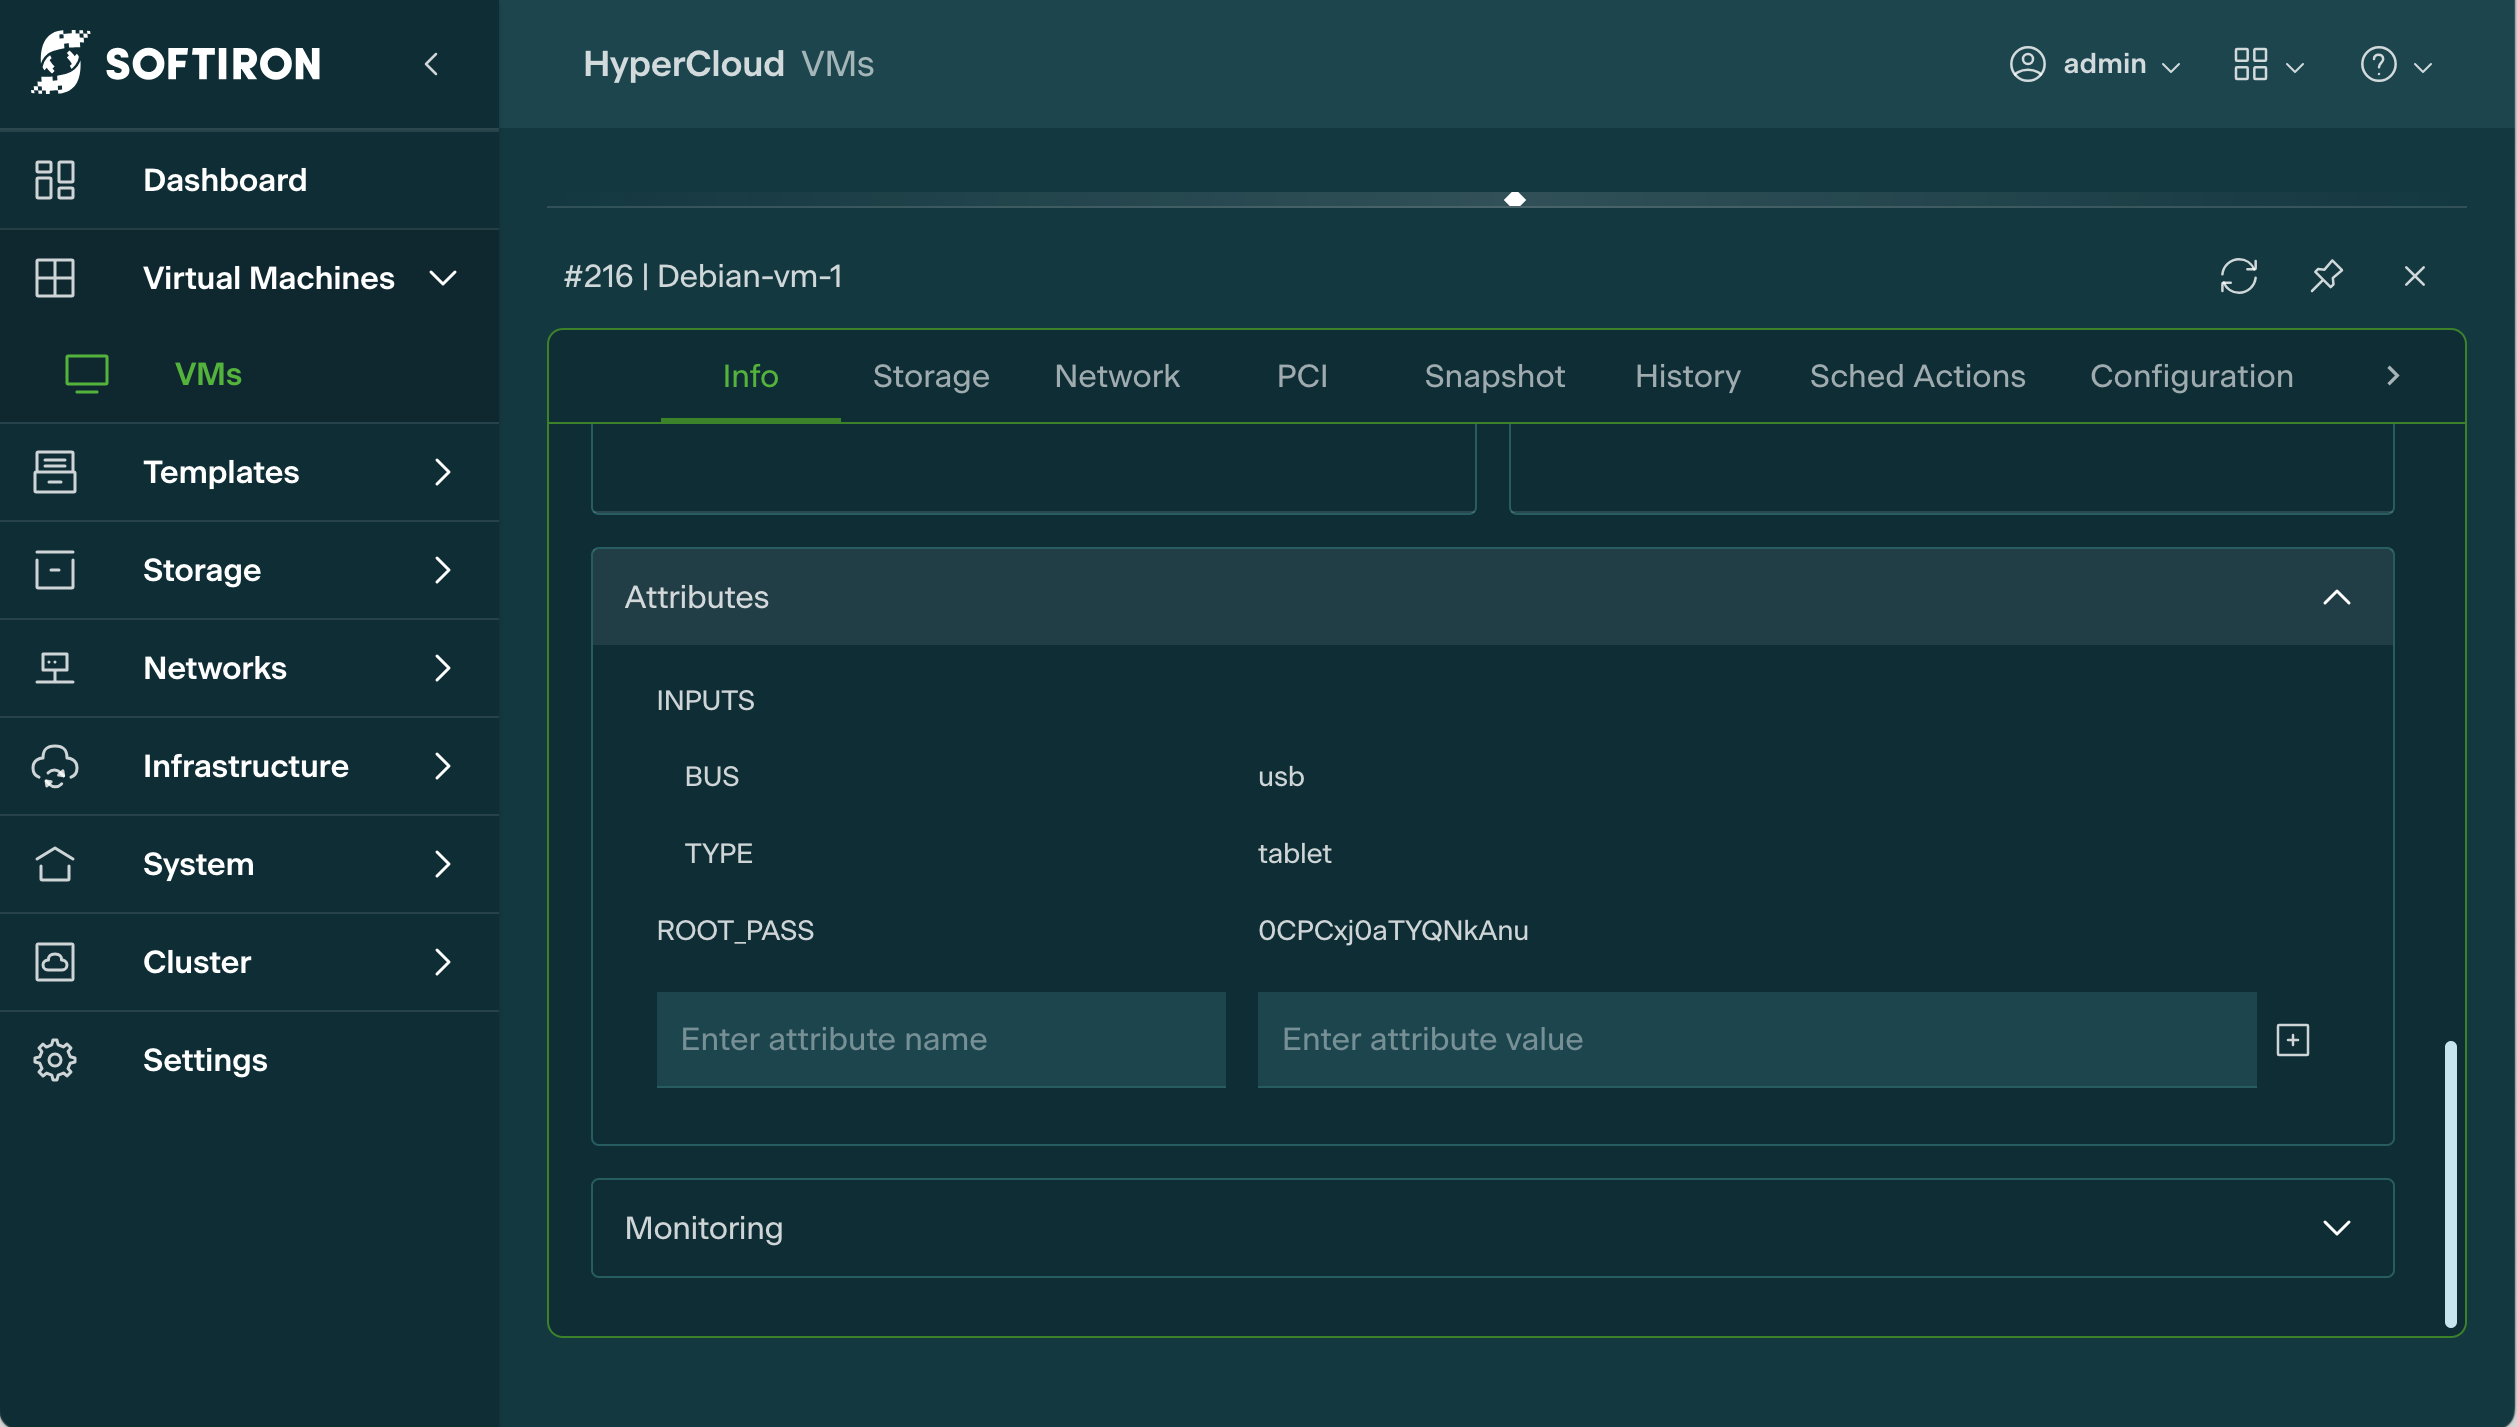Pin the Debian-vm-1 detail panel
The image size is (2517, 1427).
pyautogui.click(x=2326, y=276)
